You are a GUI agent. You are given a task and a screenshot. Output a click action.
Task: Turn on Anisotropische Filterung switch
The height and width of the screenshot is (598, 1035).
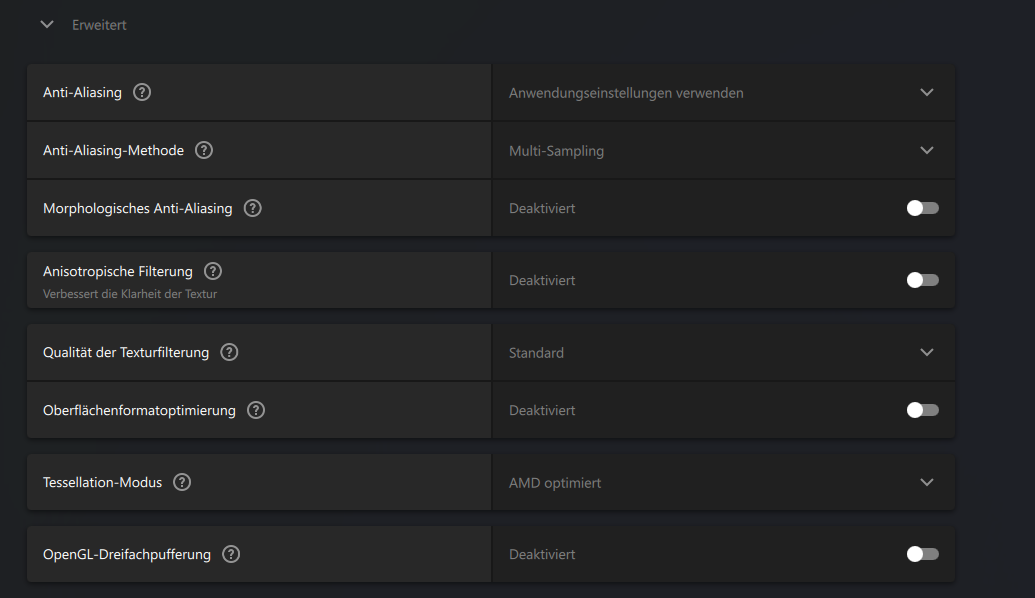(x=922, y=280)
